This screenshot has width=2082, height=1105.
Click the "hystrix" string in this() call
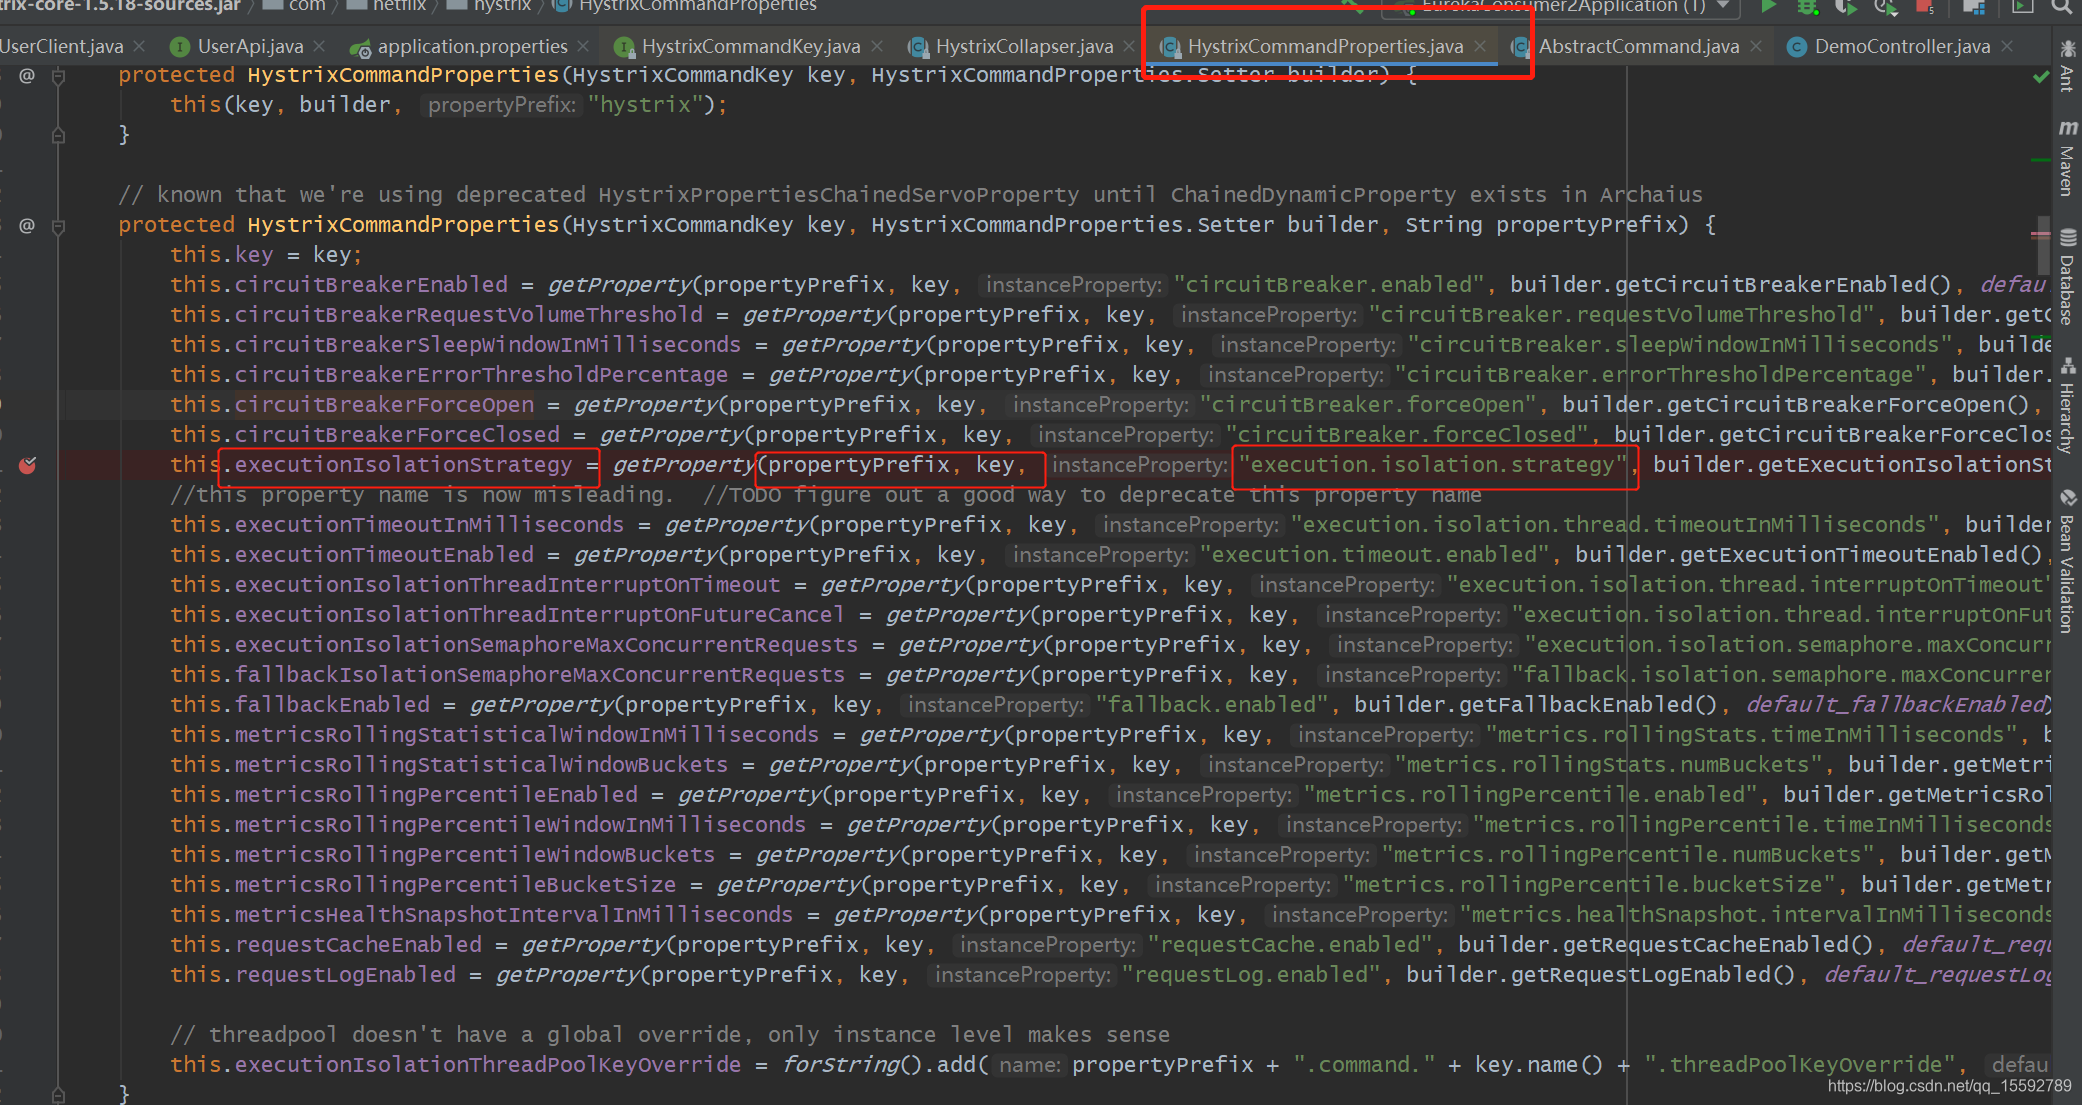[646, 105]
